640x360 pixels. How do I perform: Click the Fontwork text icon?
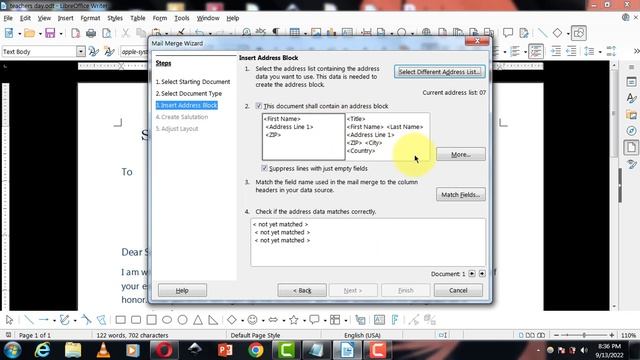click(x=395, y=320)
